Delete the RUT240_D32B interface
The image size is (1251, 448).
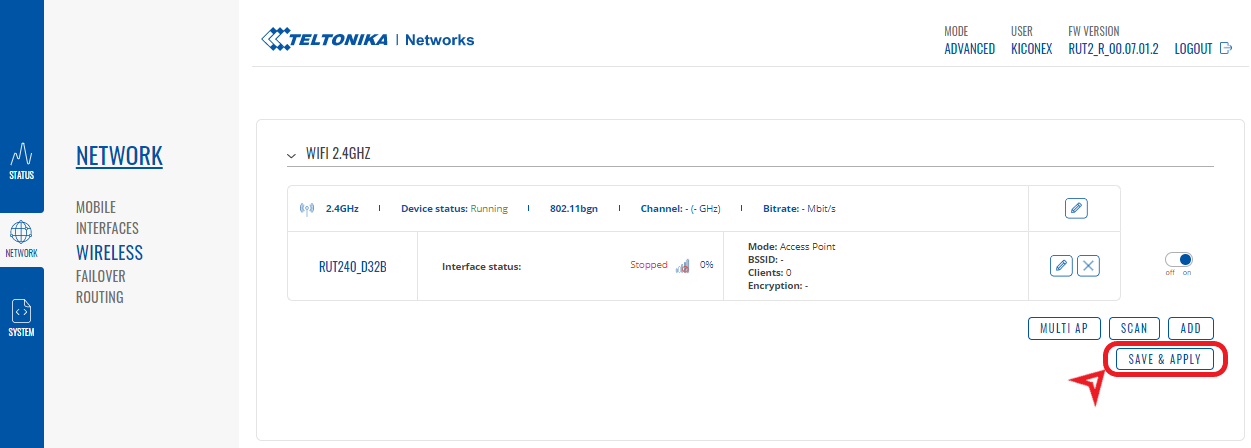pos(1089,265)
